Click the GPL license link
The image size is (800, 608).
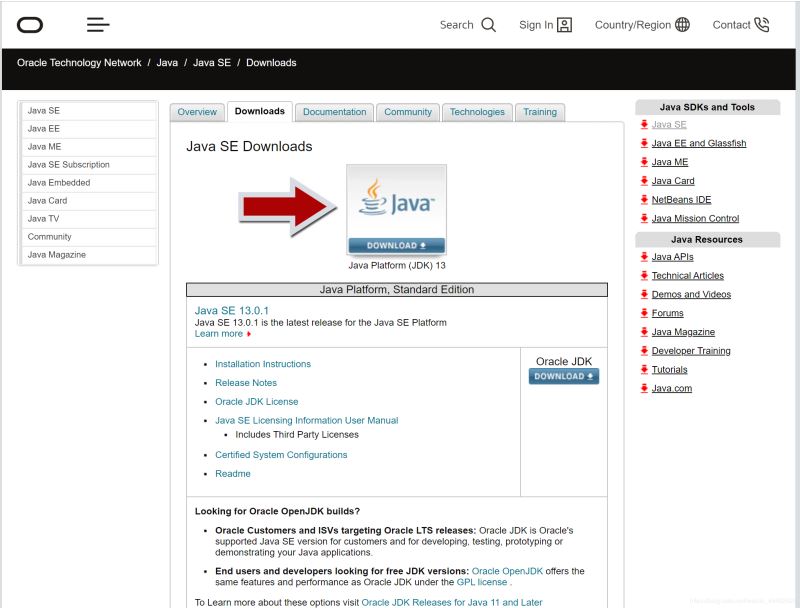(482, 582)
